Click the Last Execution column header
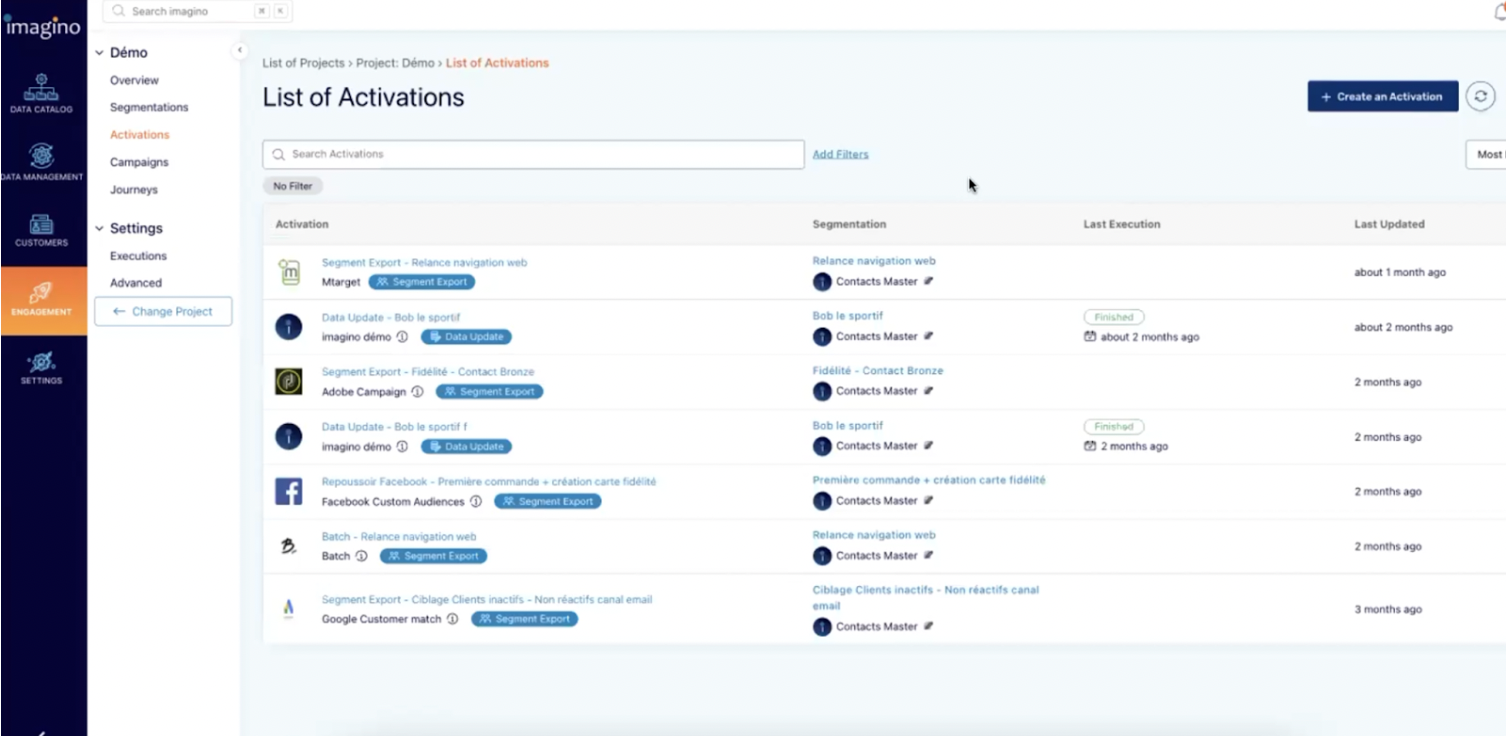Viewport: 1506px width, 736px height. pos(1122,224)
